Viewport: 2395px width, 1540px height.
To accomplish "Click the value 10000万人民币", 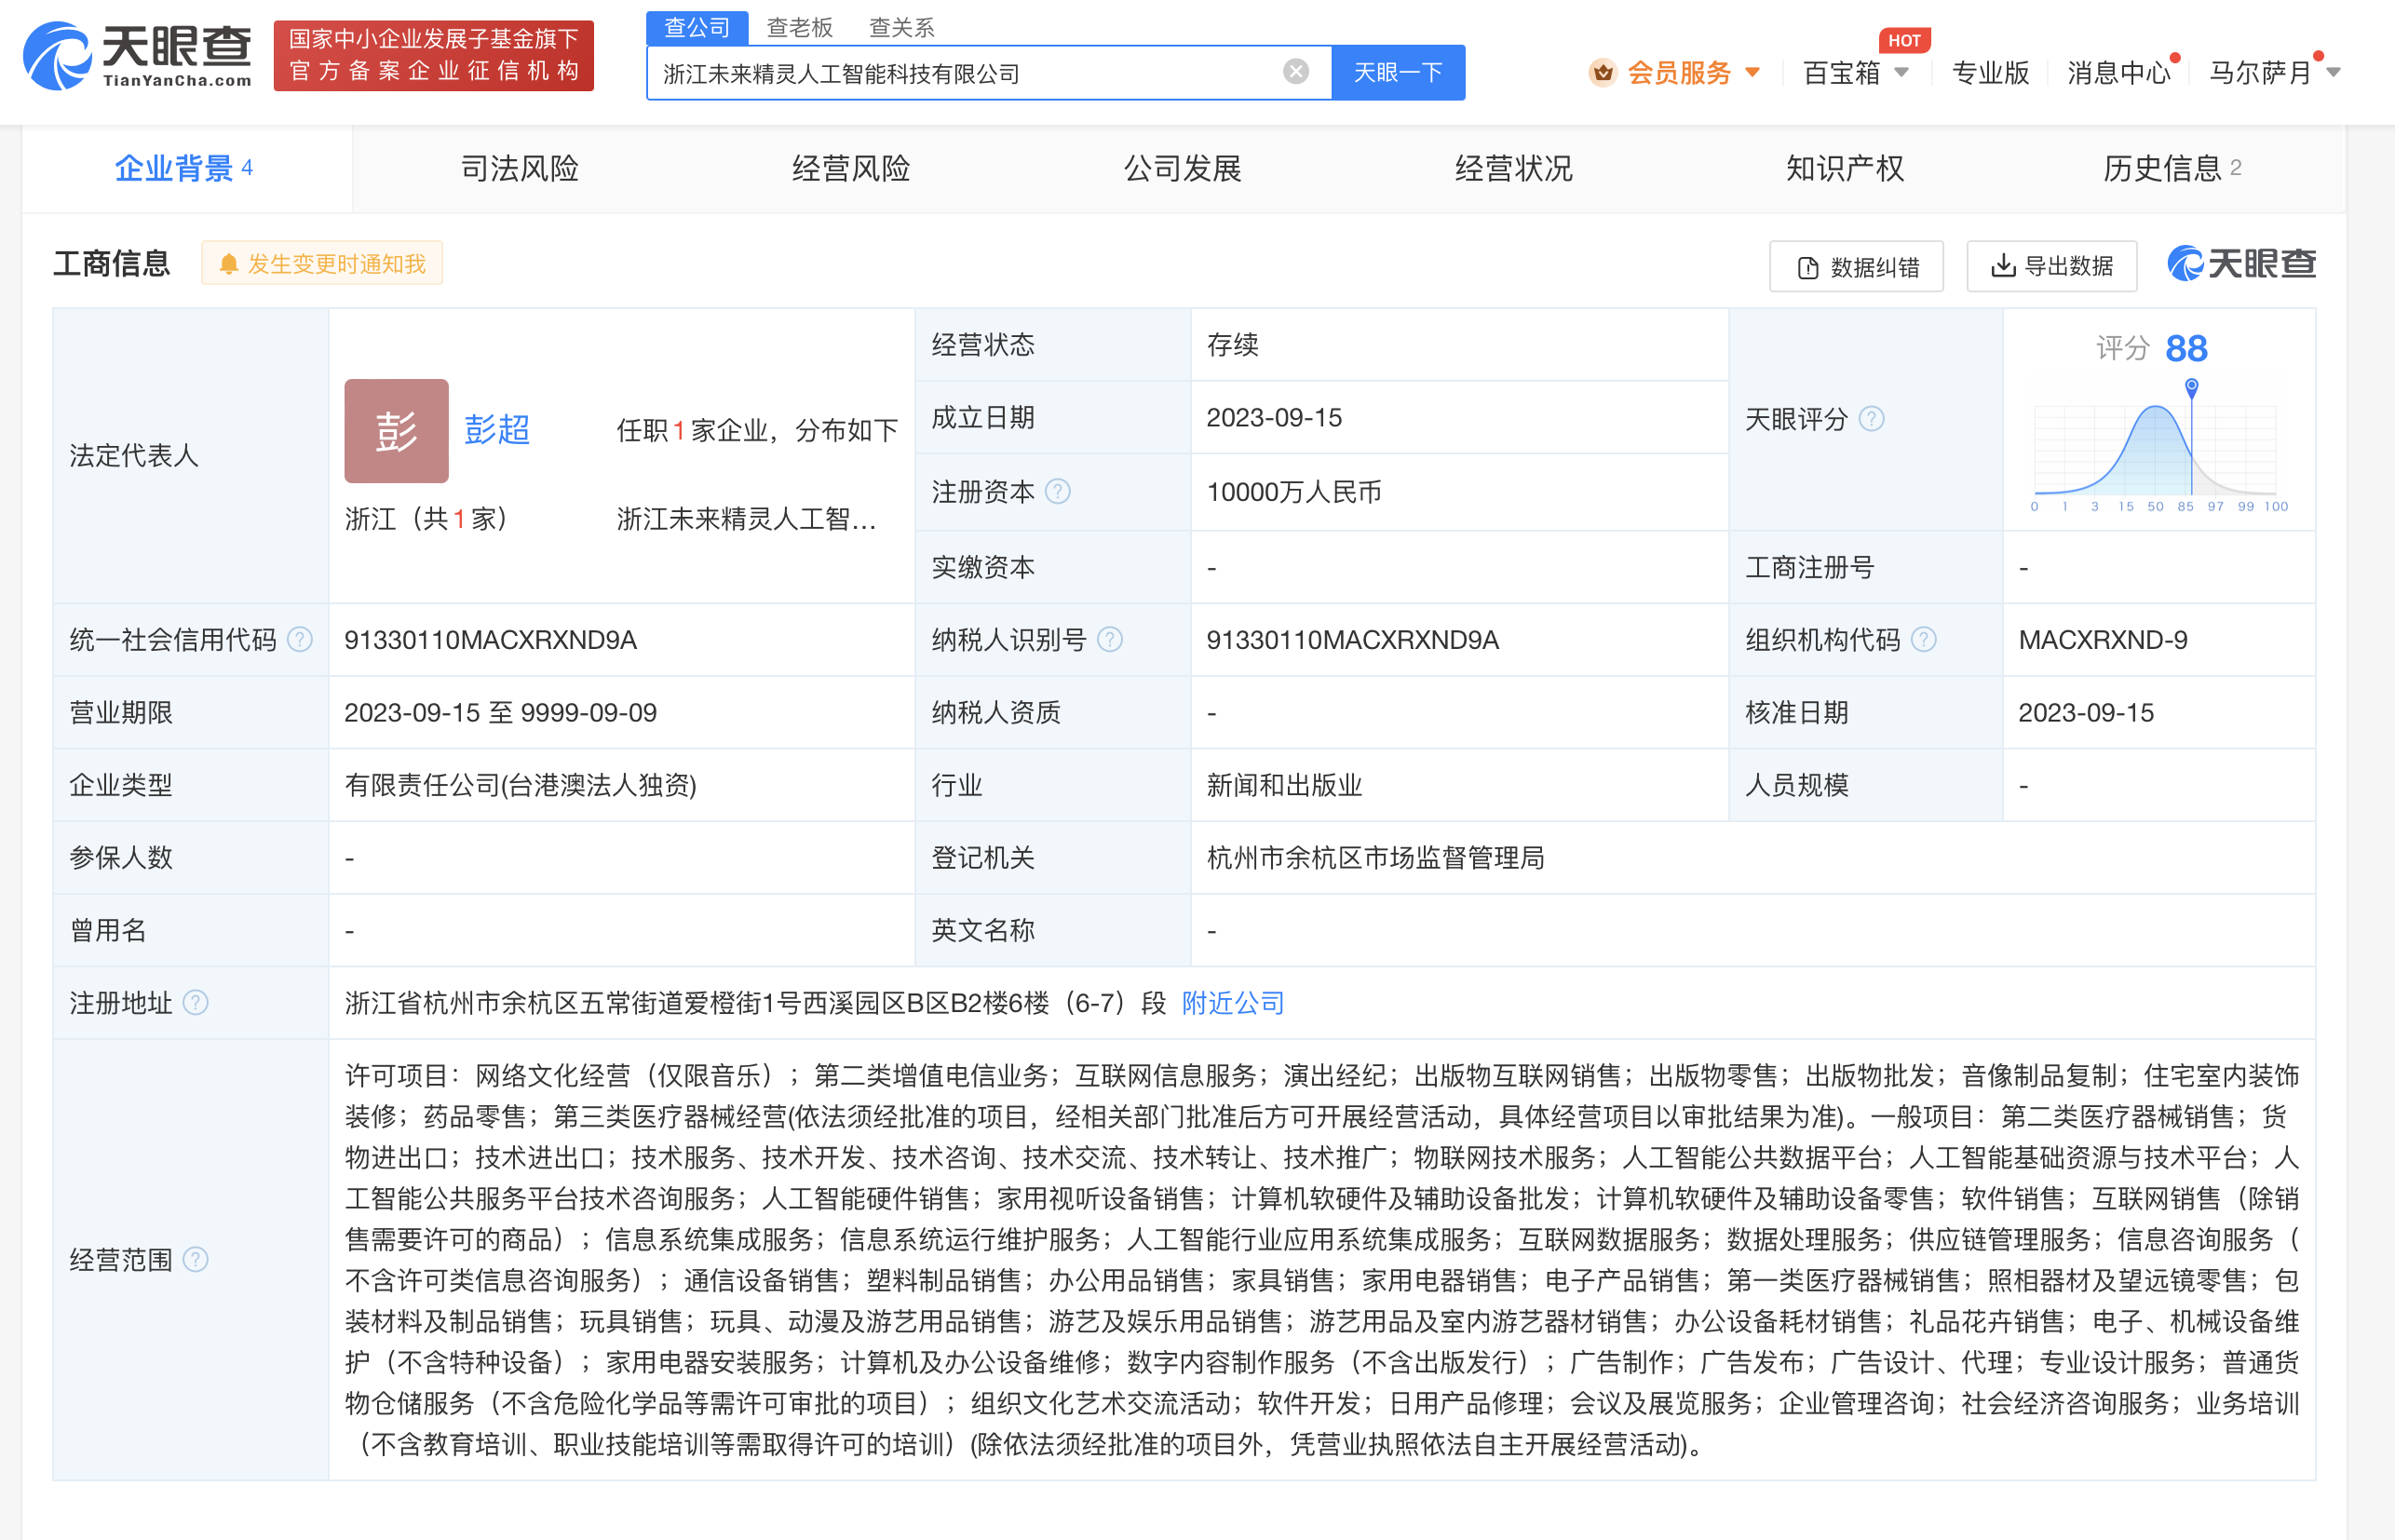I will 1294,491.
